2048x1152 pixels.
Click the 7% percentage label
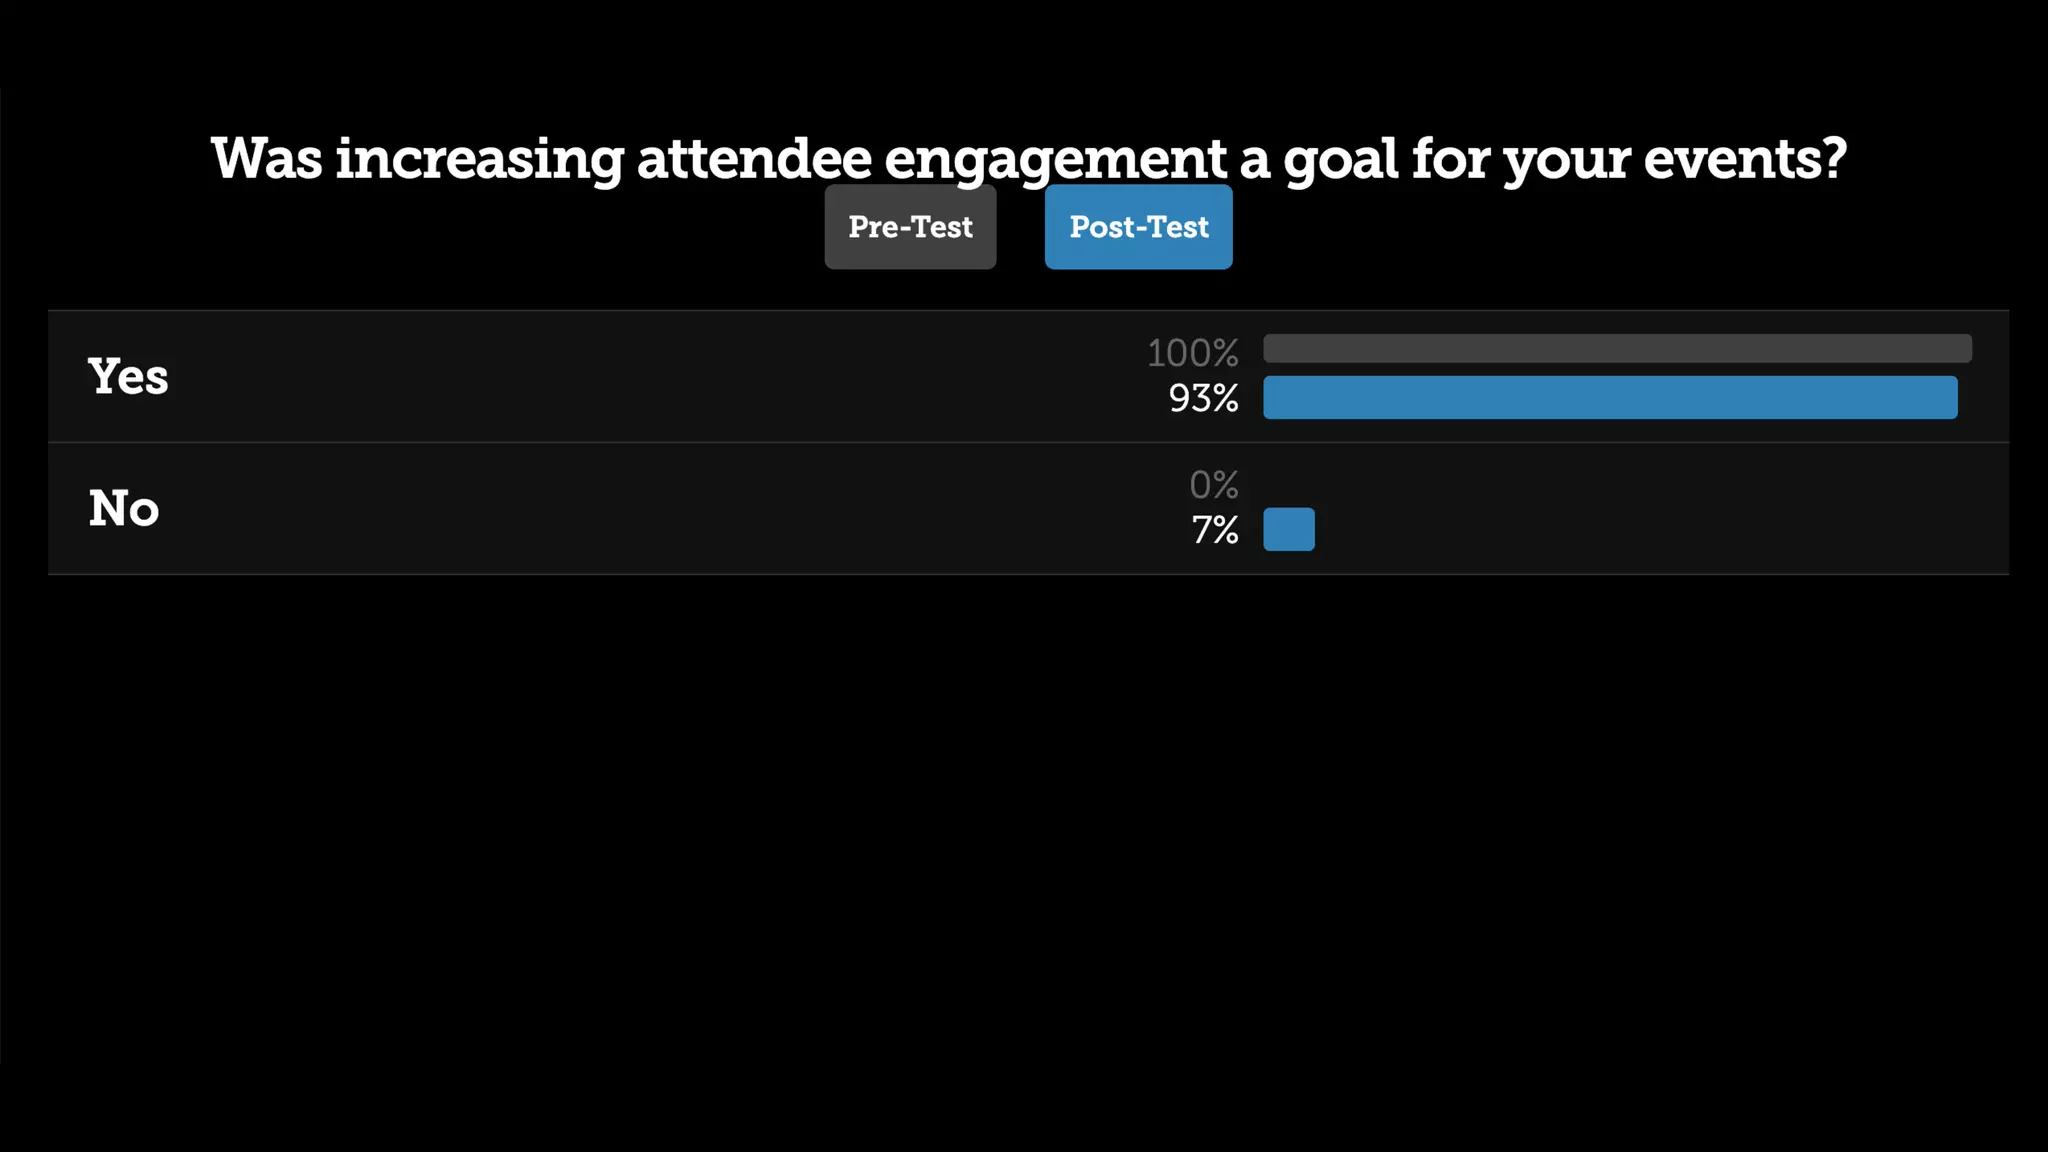[1215, 530]
